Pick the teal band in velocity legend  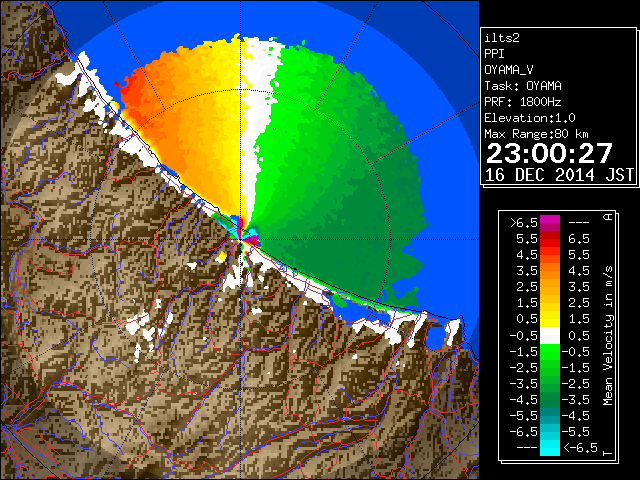click(x=550, y=416)
